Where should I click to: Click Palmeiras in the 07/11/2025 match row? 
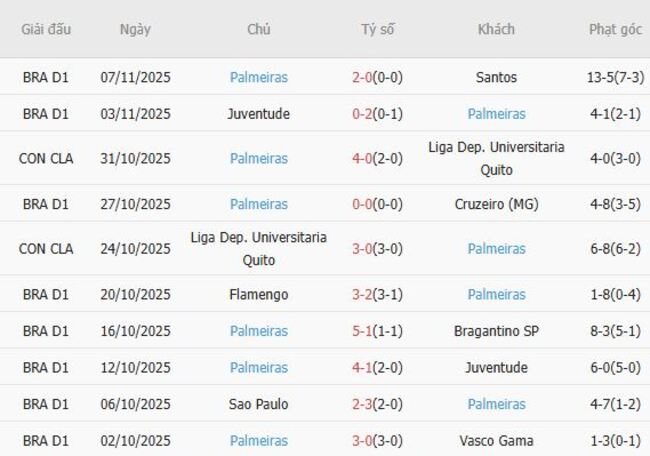[x=258, y=77]
